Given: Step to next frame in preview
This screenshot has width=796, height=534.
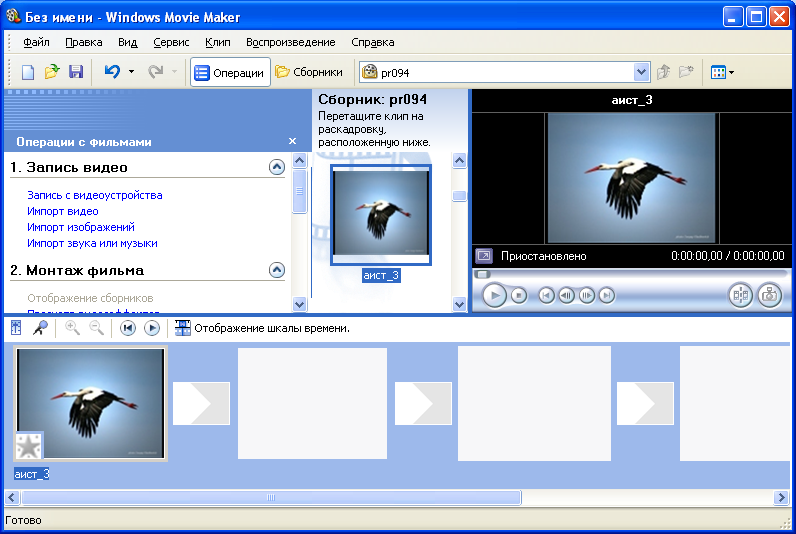Looking at the screenshot, I should 587,295.
